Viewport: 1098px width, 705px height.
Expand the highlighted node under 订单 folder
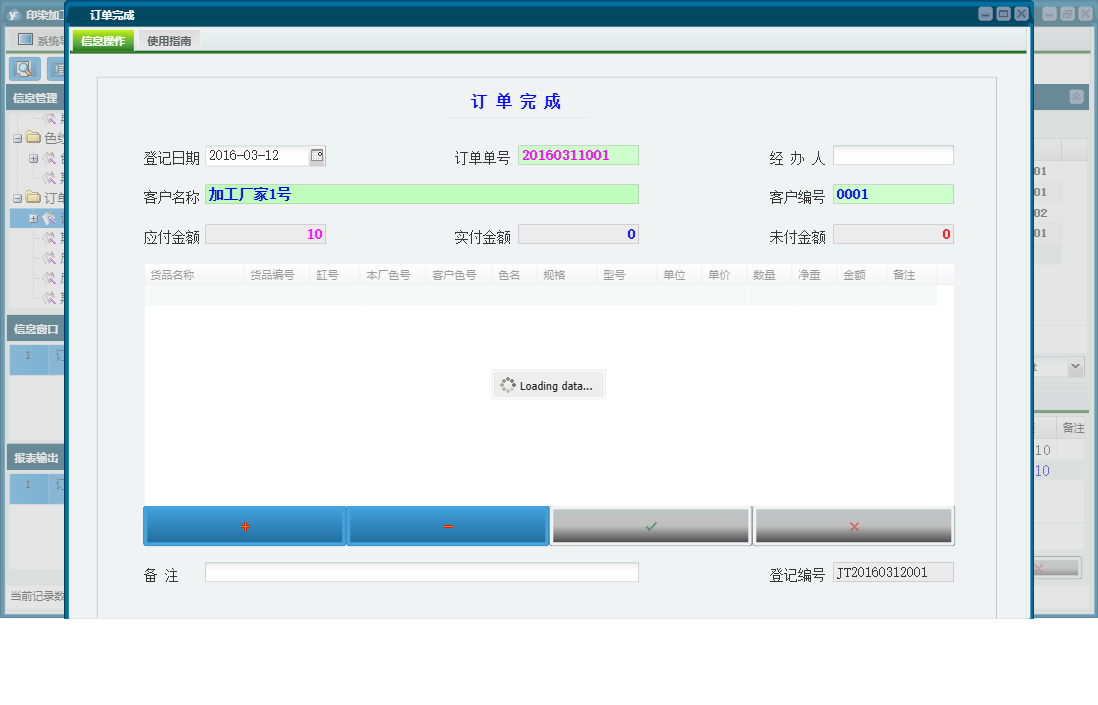pos(33,218)
